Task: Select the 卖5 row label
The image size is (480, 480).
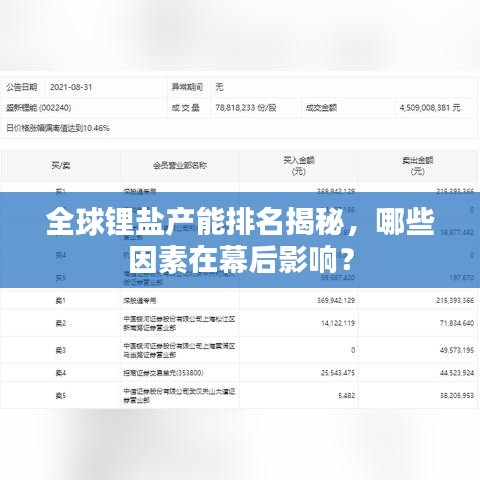Action: 61,396
